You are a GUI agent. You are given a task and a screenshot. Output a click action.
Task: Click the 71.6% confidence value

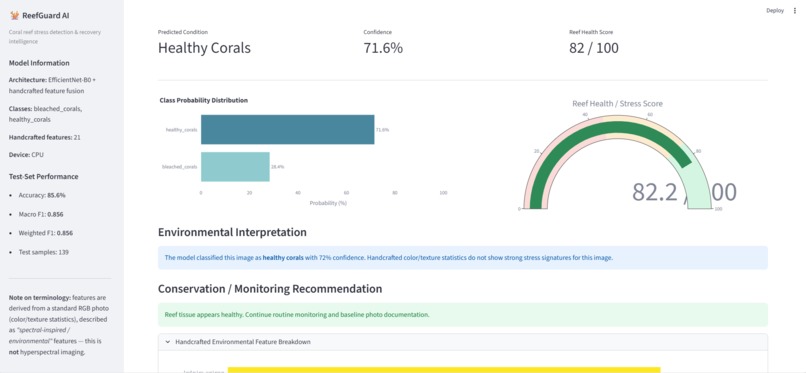pos(383,48)
